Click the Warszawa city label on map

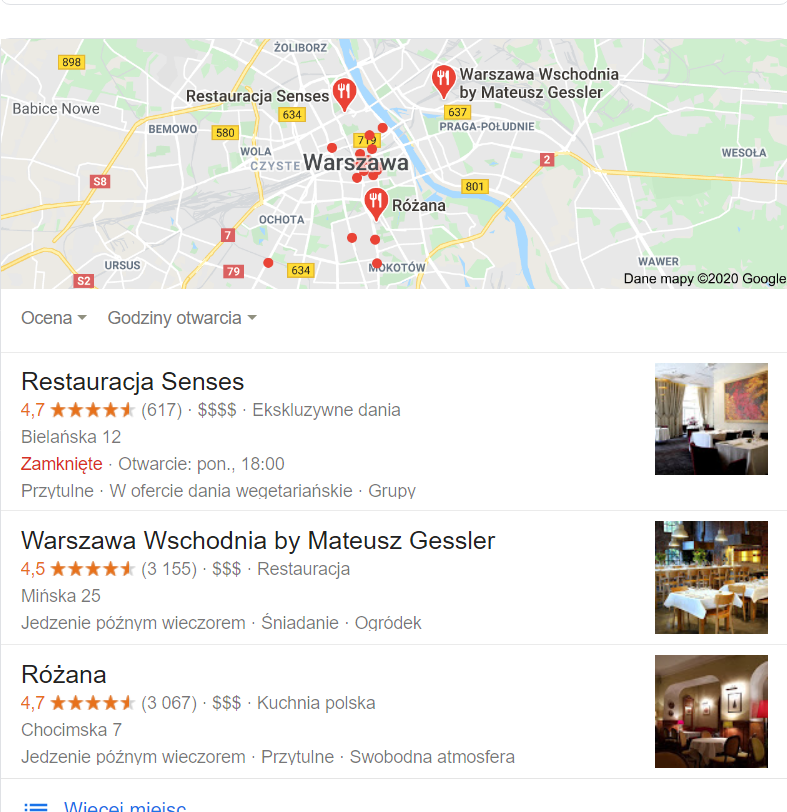[356, 163]
